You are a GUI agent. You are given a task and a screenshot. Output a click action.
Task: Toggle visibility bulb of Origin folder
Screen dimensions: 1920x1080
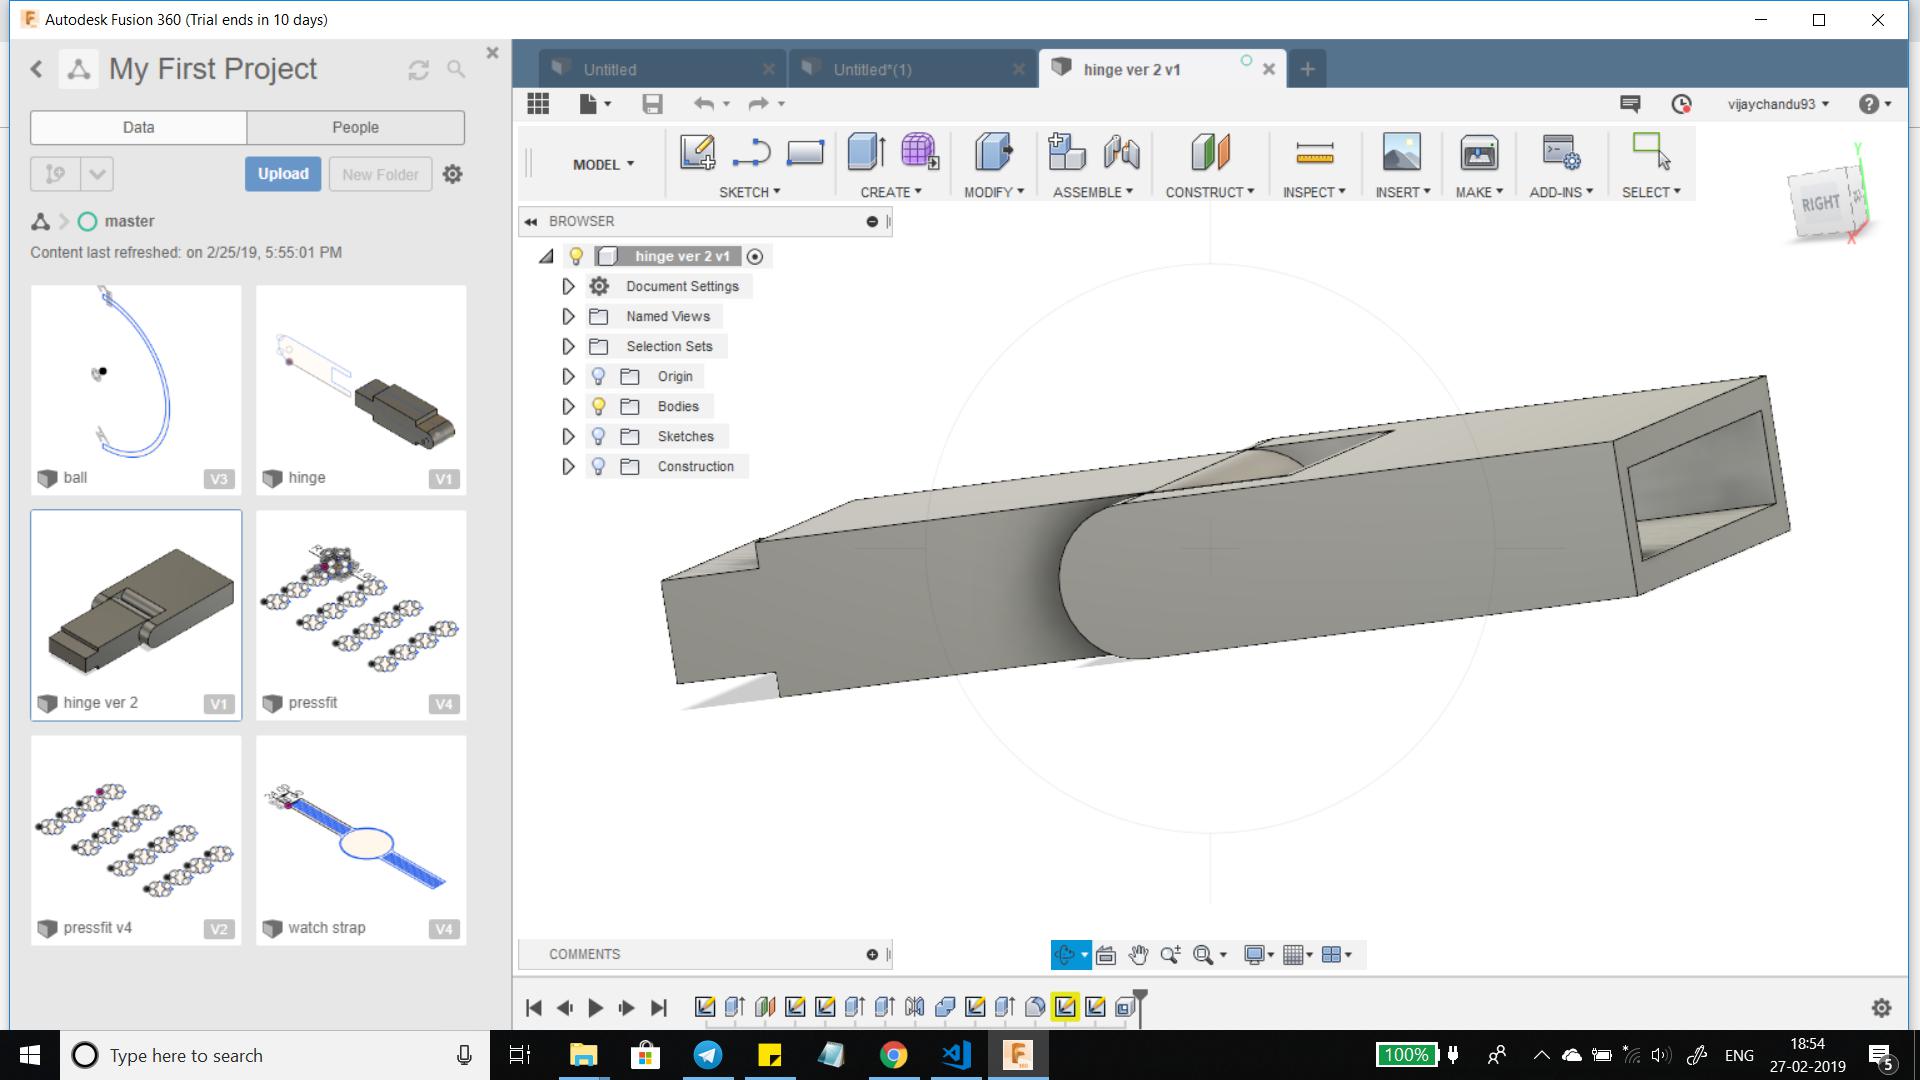598,376
